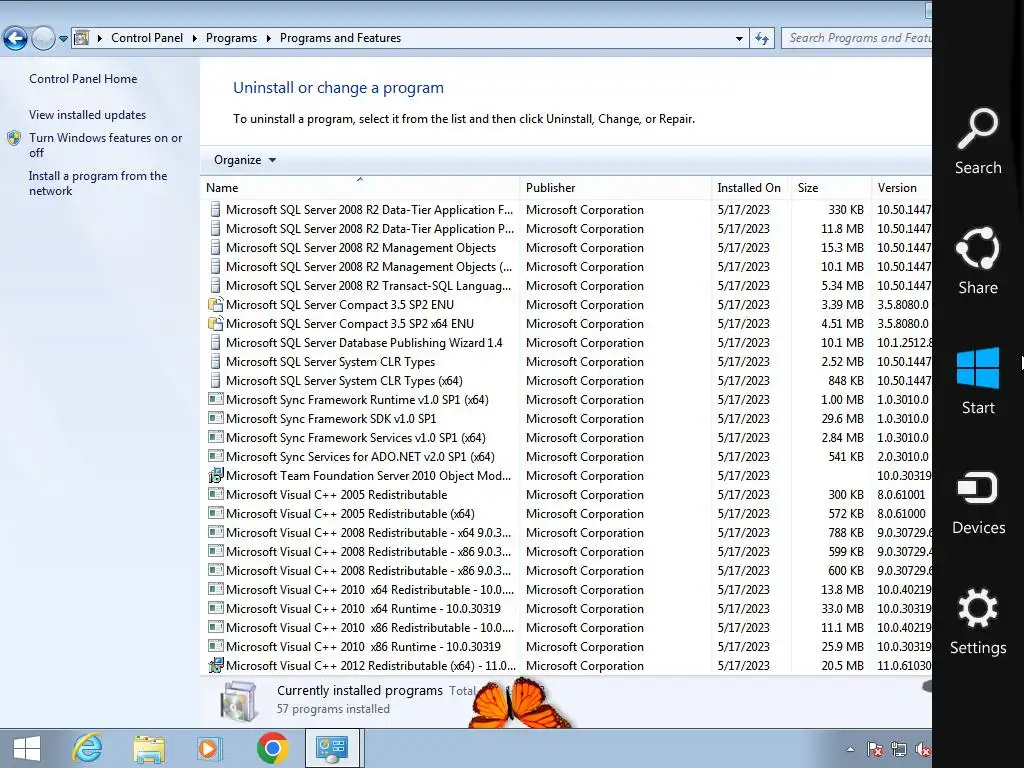Select SQL Server Compact 3.5 SP2 ENU icon
This screenshot has height=768, width=1024.
216,304
